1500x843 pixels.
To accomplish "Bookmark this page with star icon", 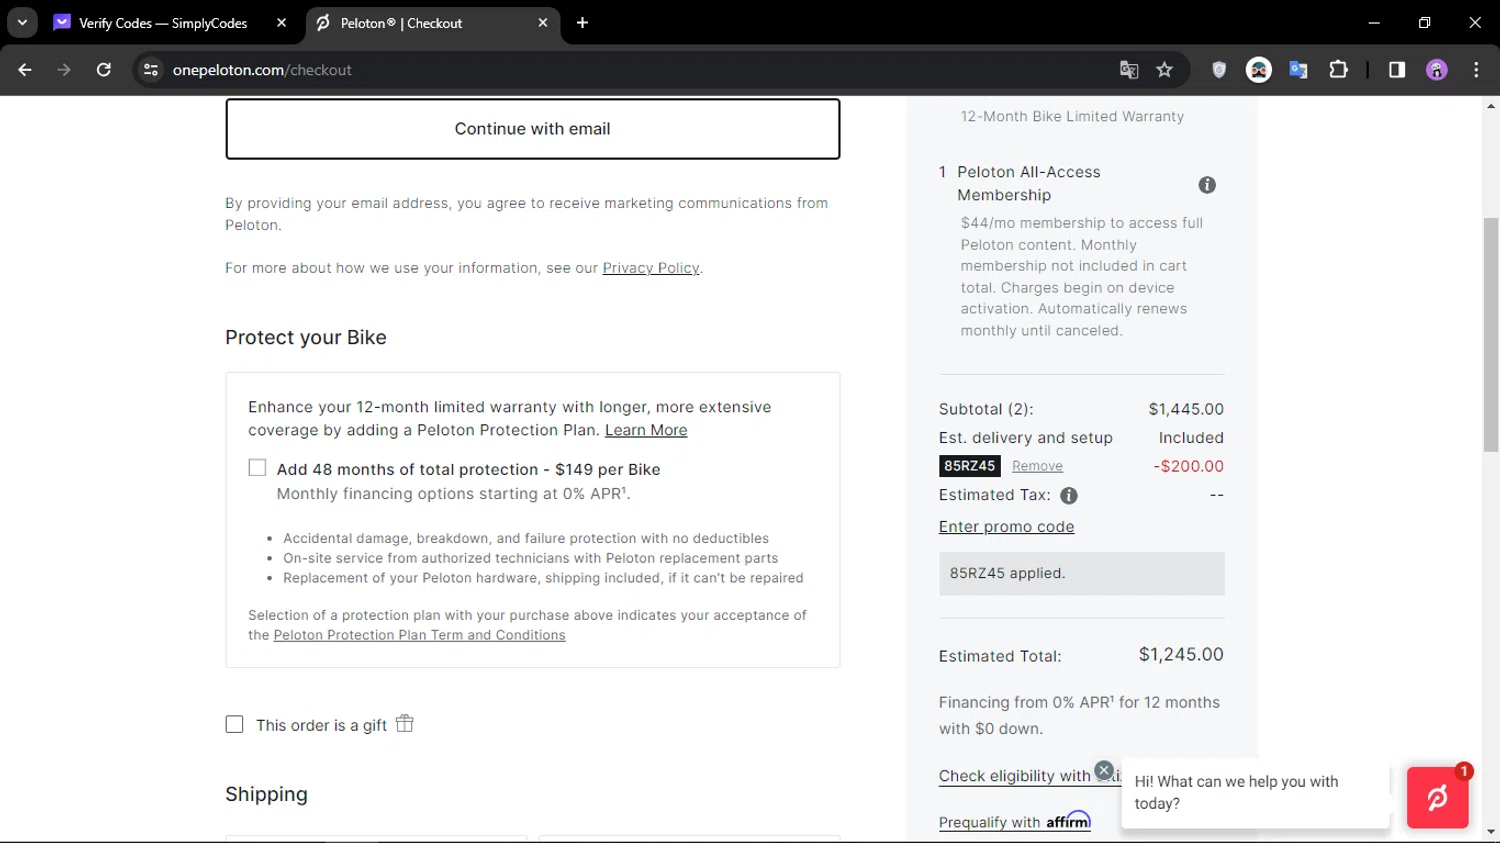I will (1164, 70).
